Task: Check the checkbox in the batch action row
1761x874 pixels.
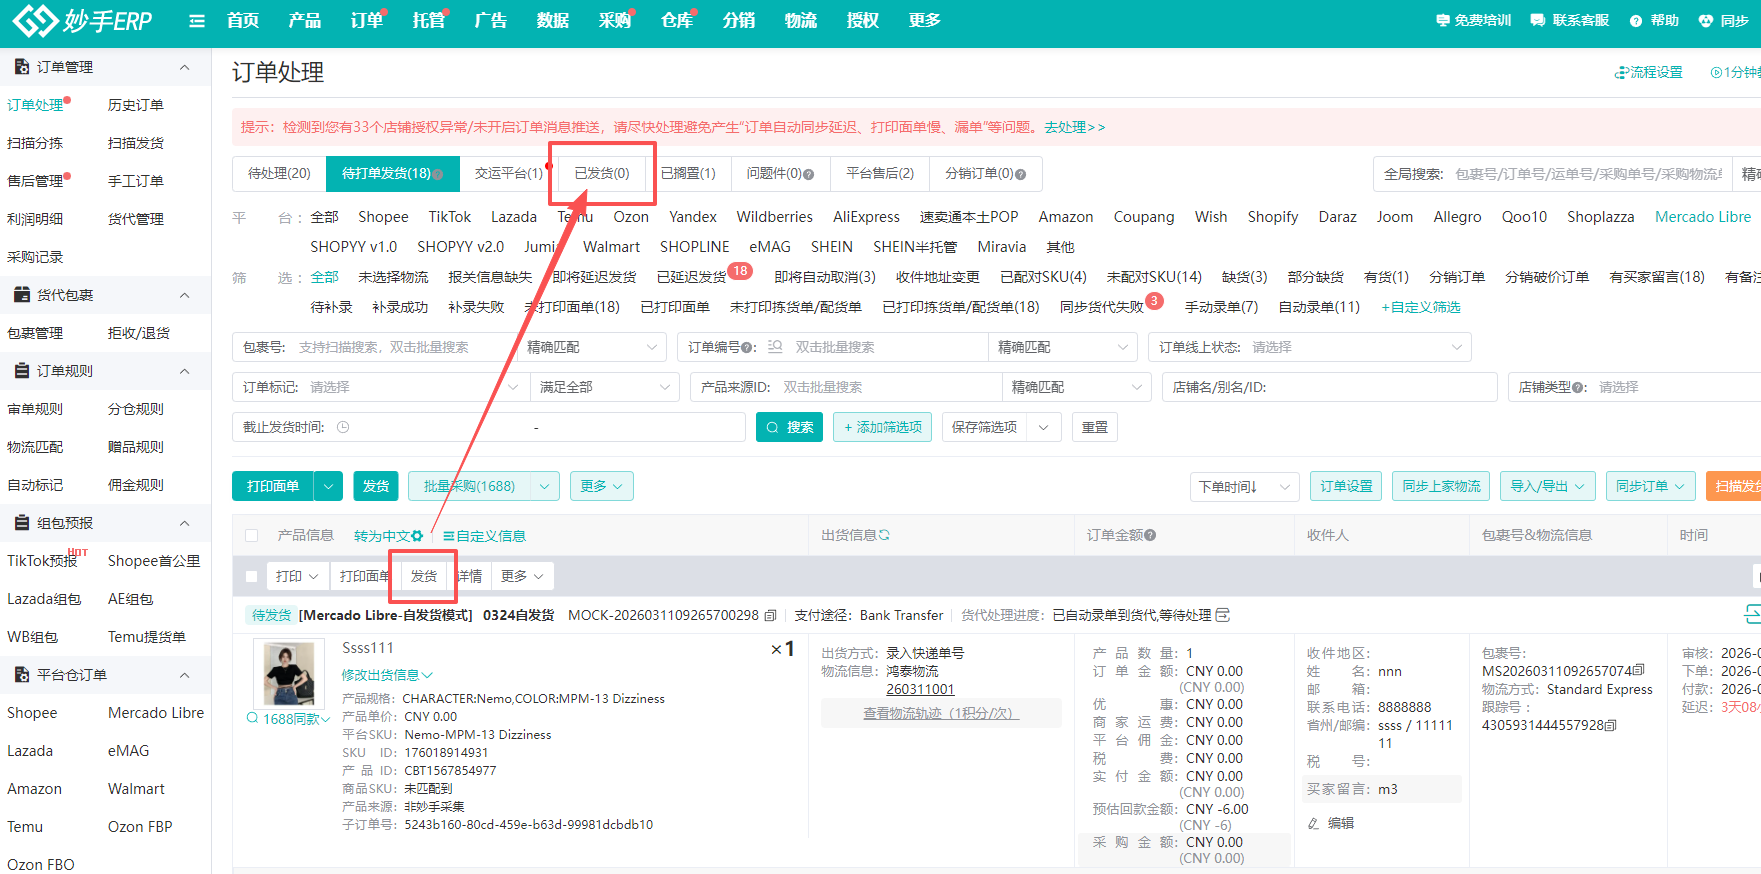Action: pyautogui.click(x=252, y=576)
